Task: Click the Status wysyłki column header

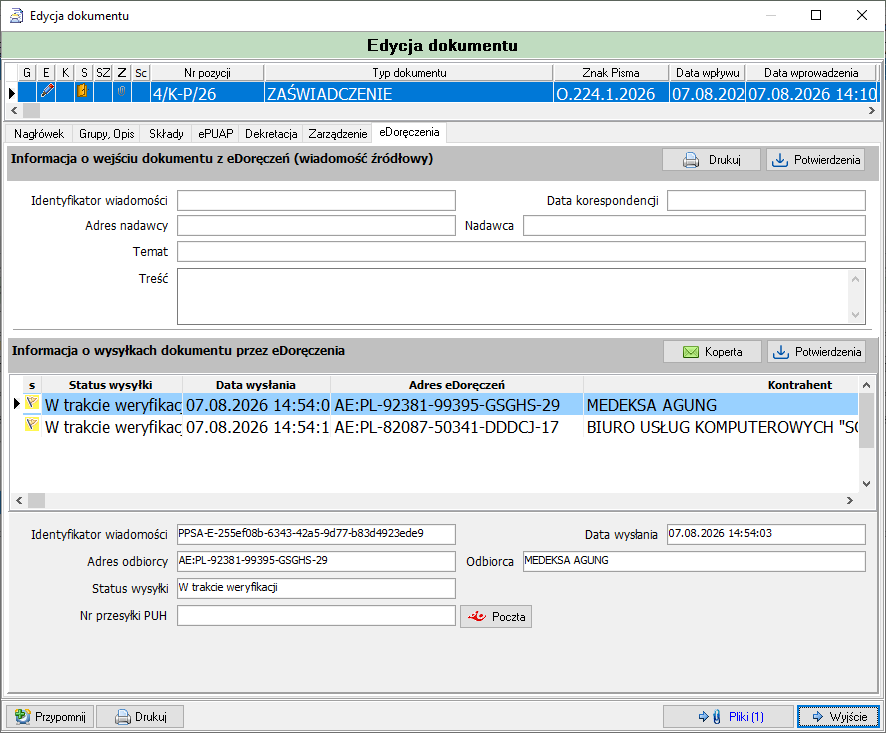Action: 112,385
